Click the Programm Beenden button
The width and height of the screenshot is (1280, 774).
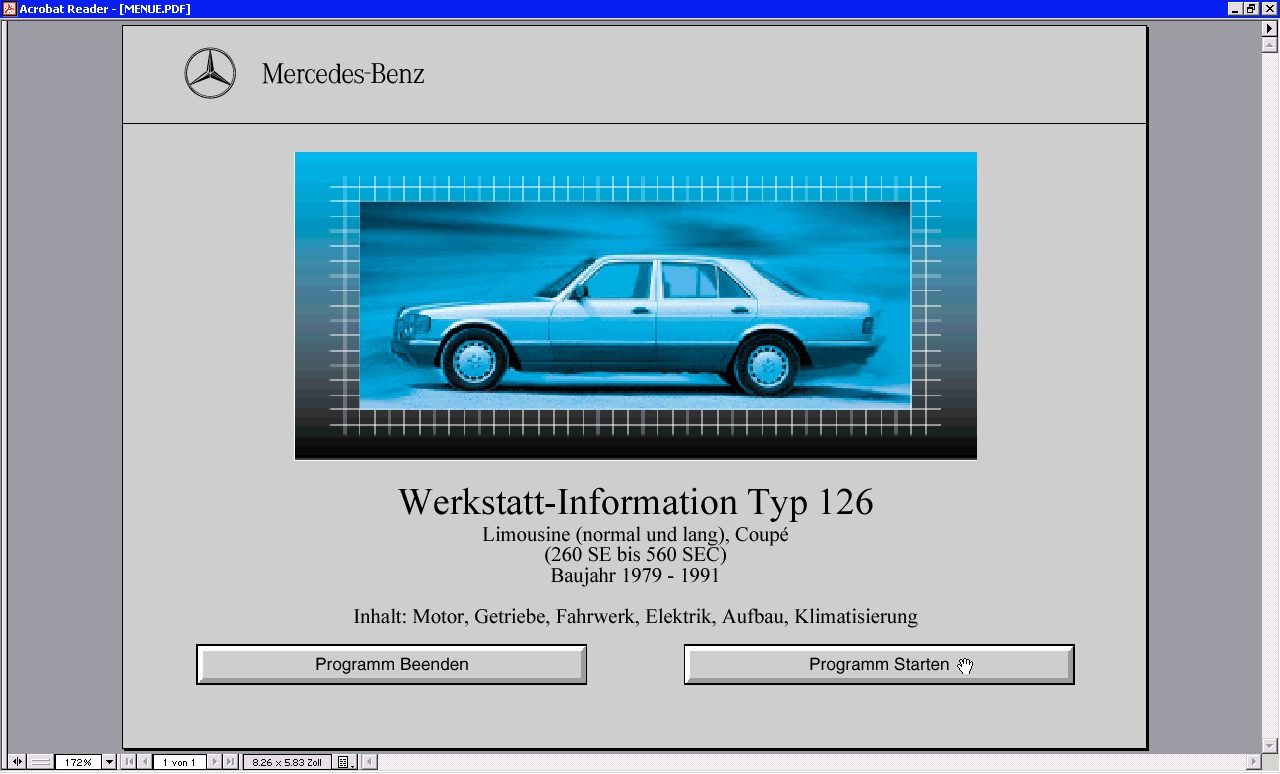(391, 664)
